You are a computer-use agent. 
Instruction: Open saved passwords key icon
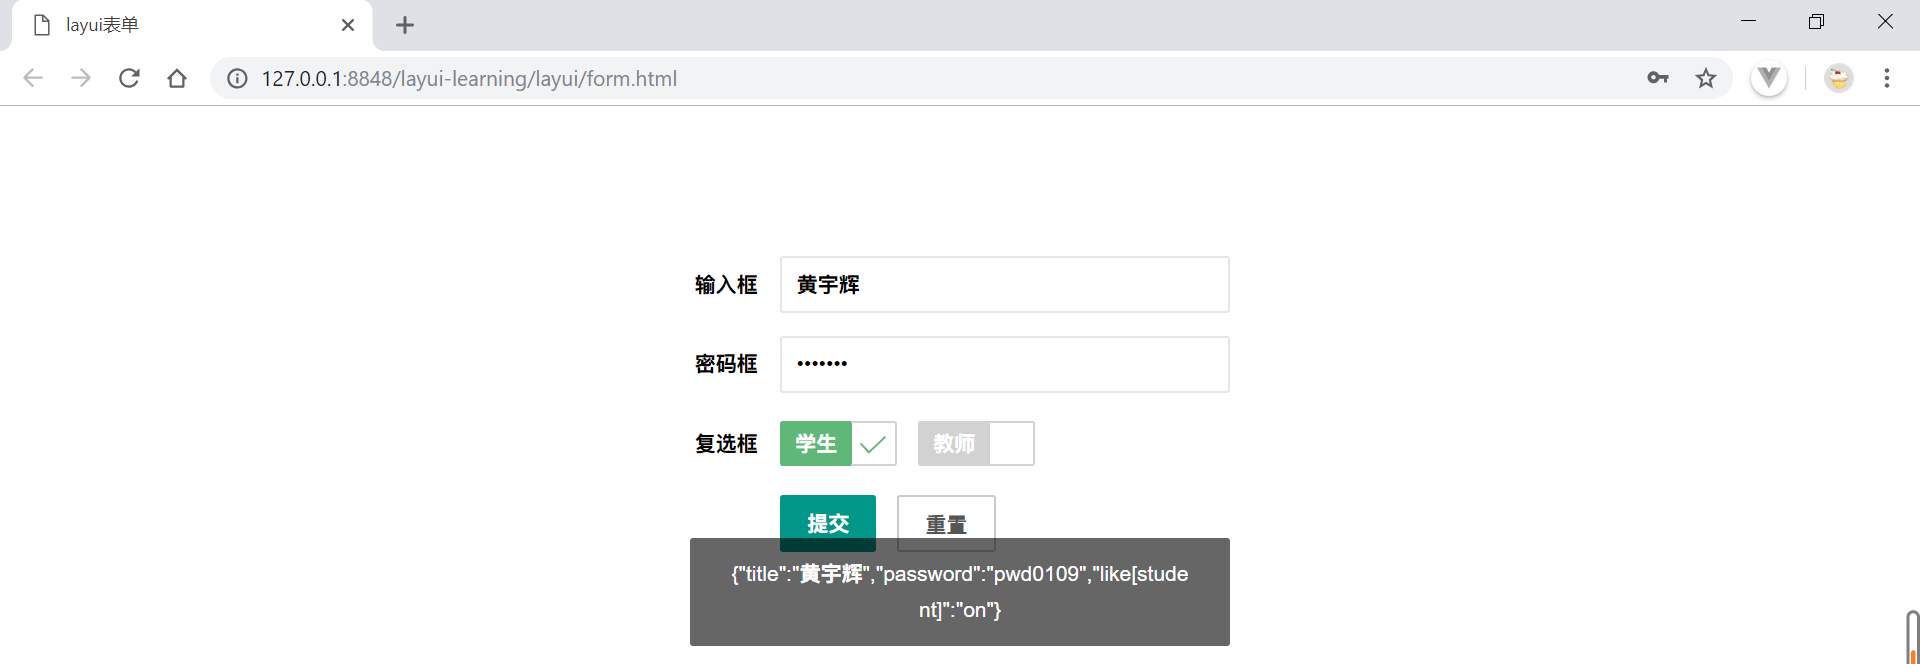[x=1657, y=78]
